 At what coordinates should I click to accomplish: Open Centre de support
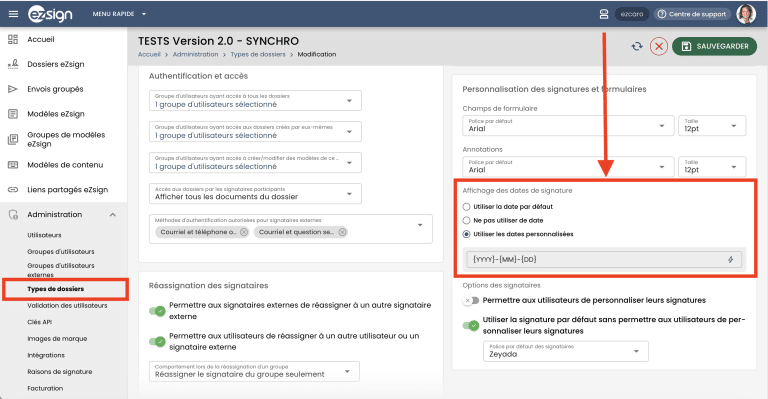pos(692,14)
